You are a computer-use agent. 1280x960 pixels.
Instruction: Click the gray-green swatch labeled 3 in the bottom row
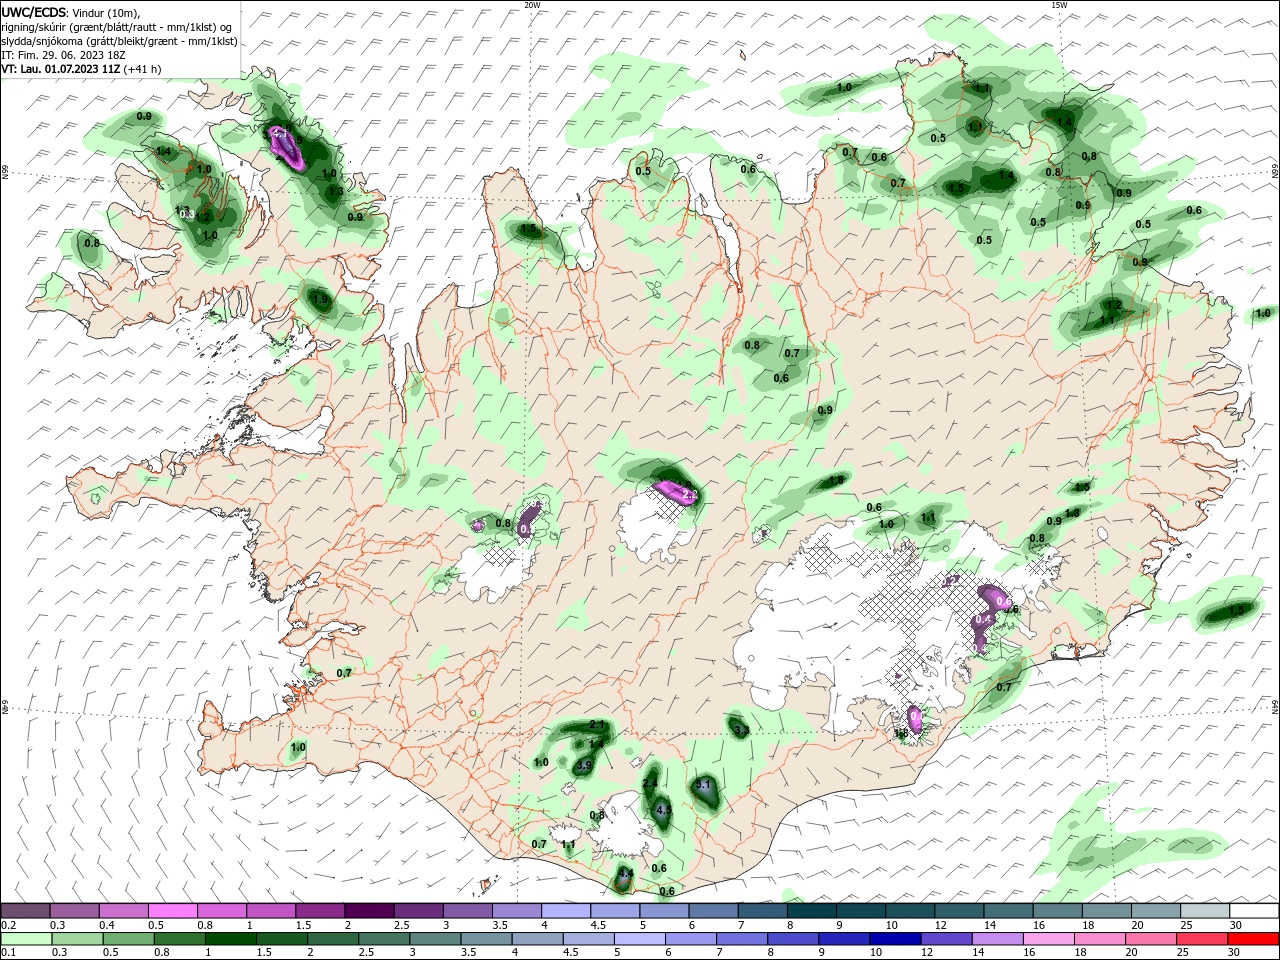point(436,938)
